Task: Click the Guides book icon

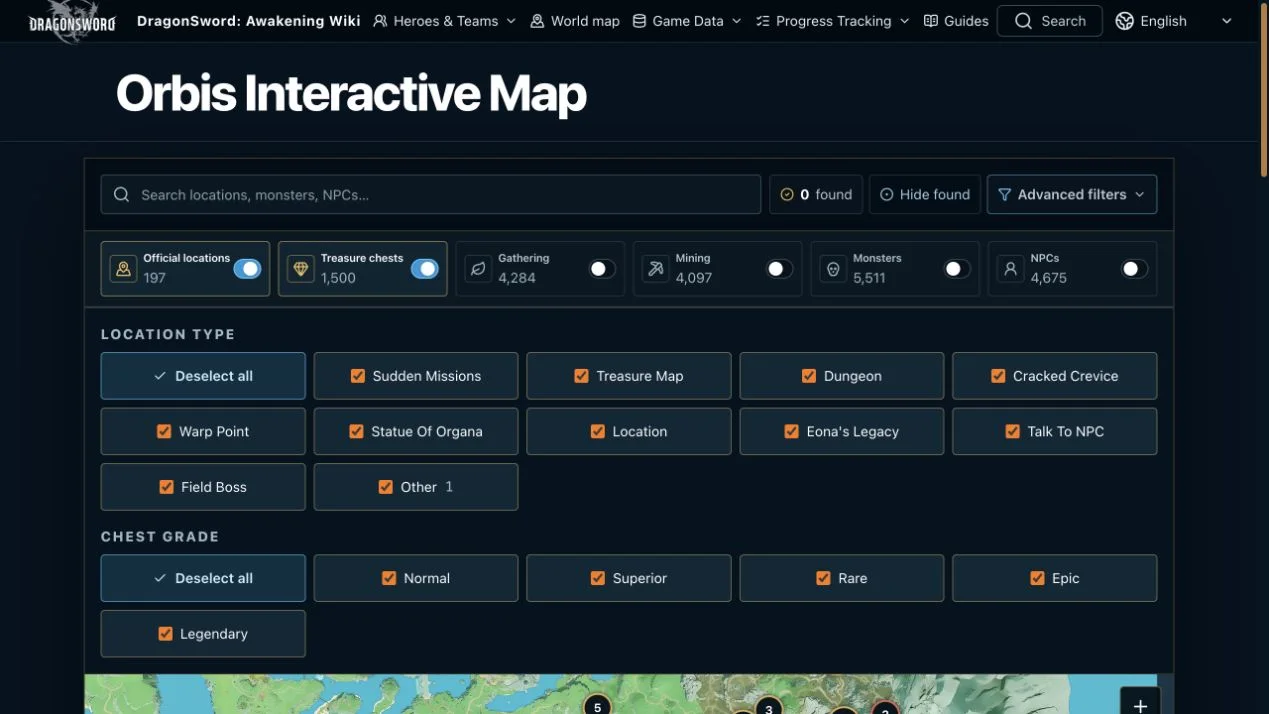Action: 931,21
